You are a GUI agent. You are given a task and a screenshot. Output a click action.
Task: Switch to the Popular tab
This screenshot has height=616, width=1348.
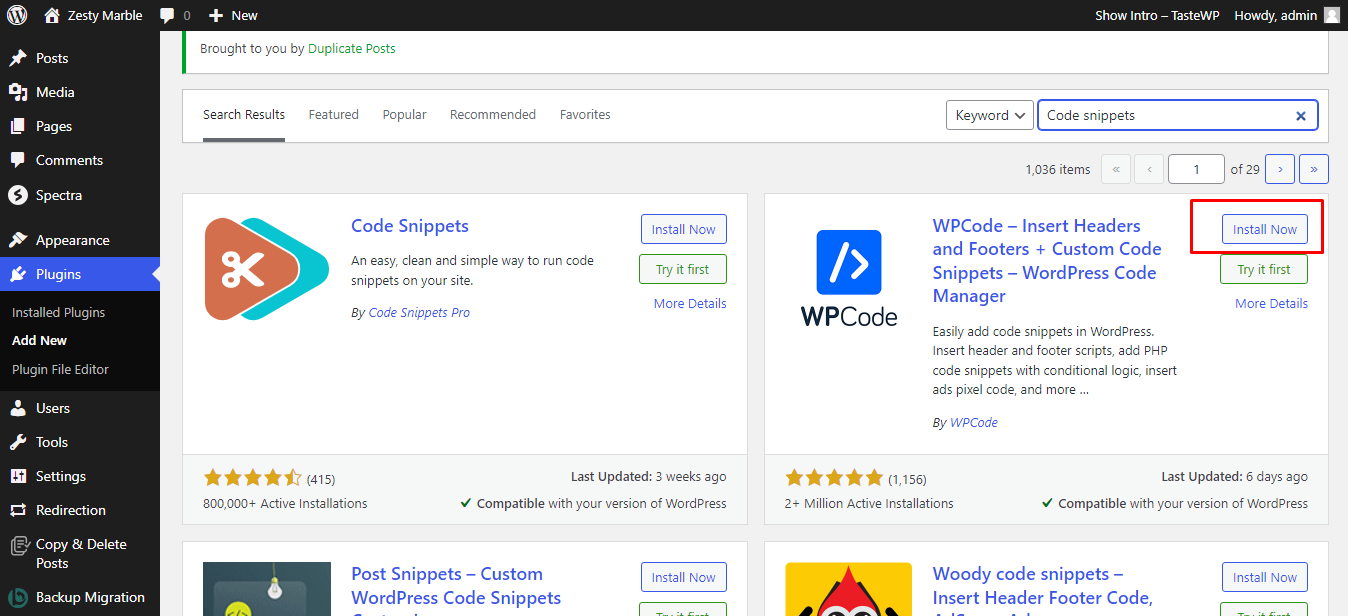coord(404,115)
